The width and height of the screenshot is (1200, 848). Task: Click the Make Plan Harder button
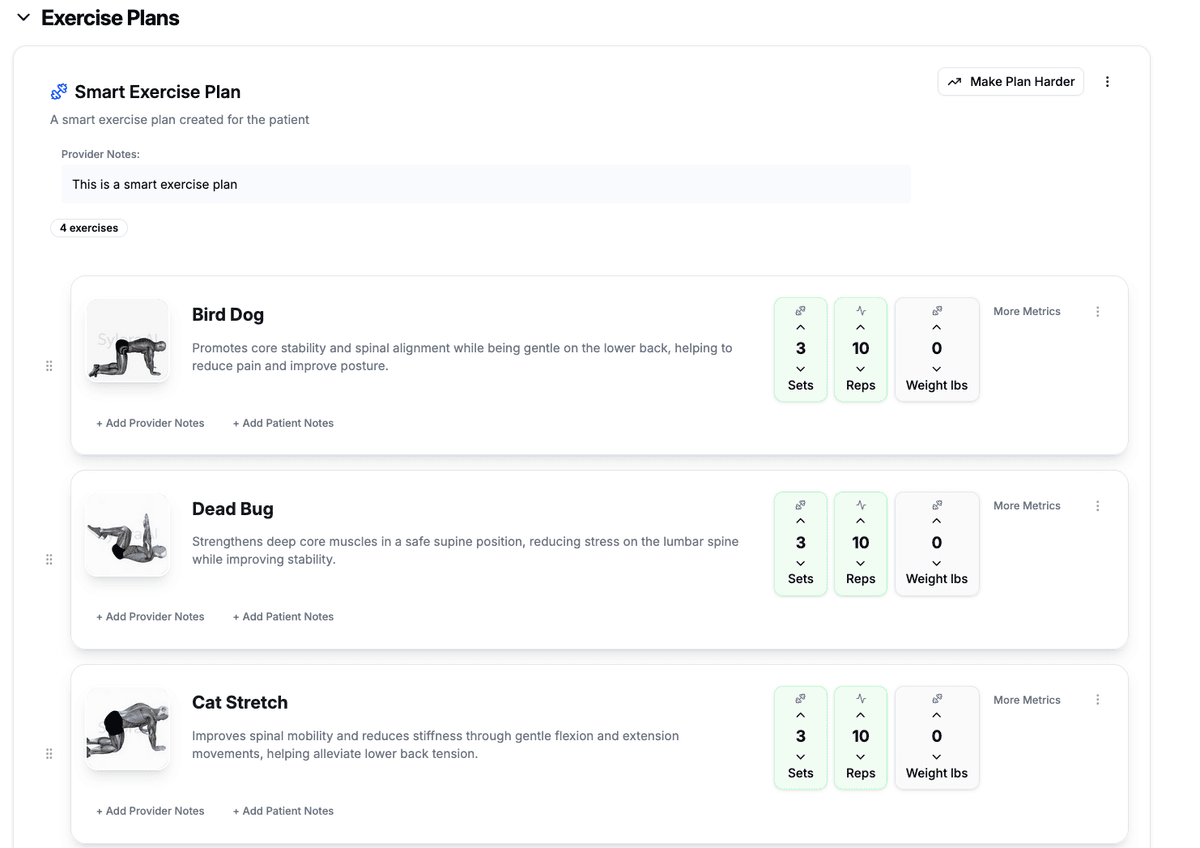point(1010,81)
